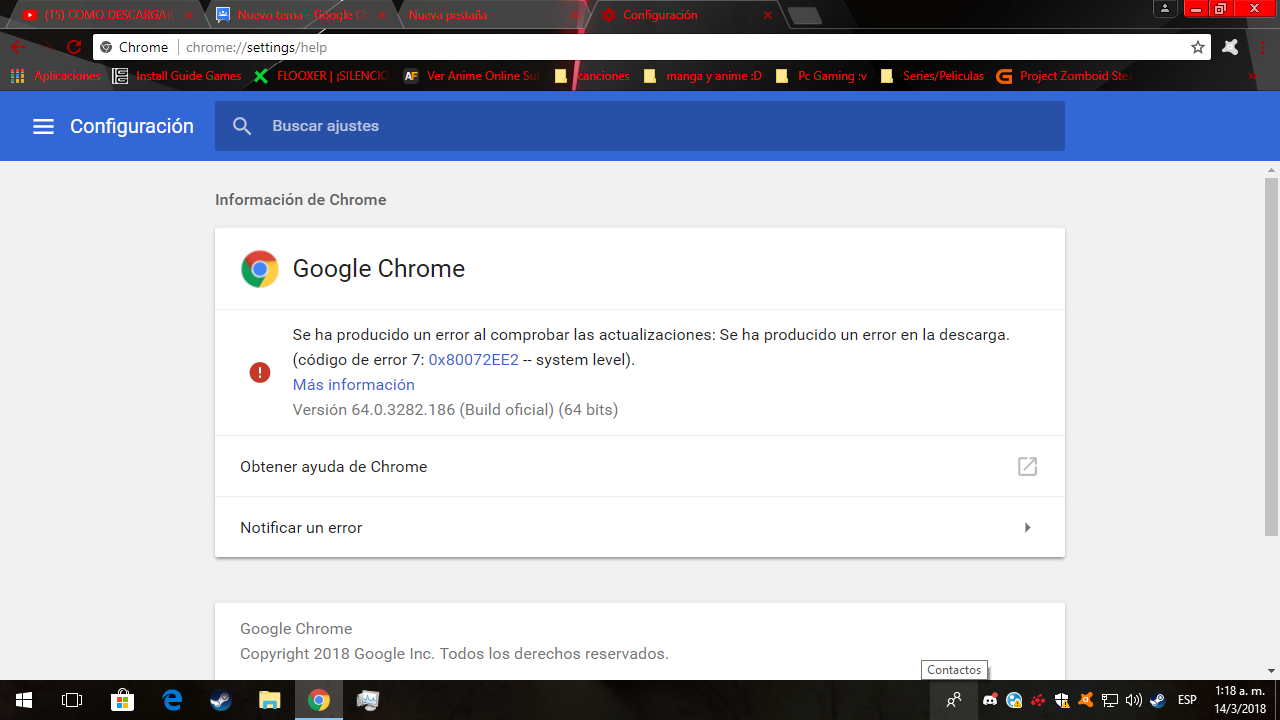The height and width of the screenshot is (720, 1280).
Task: Open the Ver Anime Online bookmark
Action: (471, 76)
